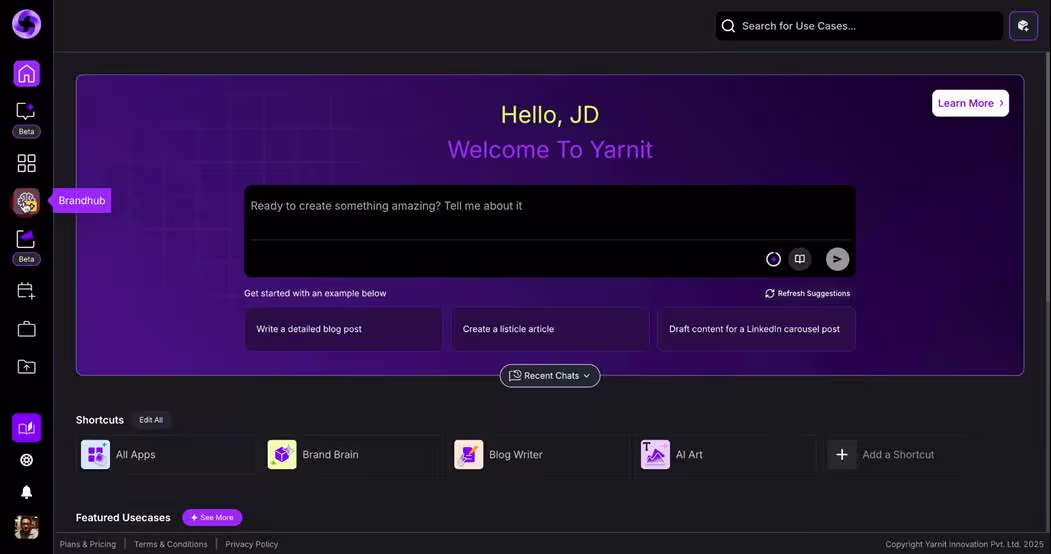The image size is (1051, 554).
Task: Open Brandhub from the sidebar
Action: [x=26, y=202]
